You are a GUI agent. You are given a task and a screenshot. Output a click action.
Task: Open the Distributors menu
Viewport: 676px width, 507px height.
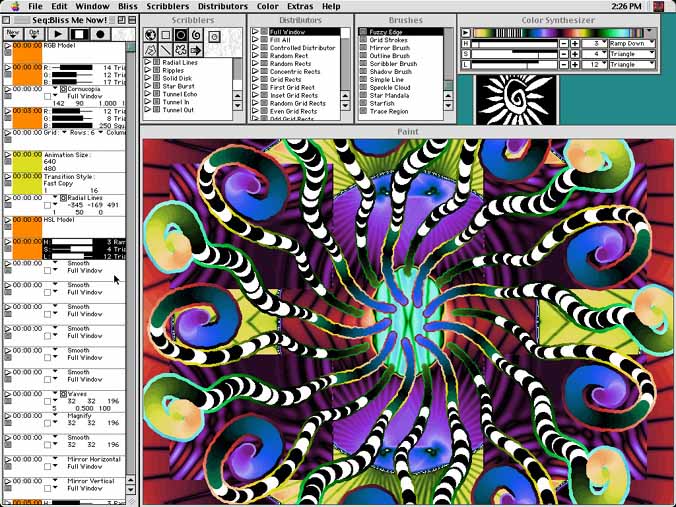click(x=223, y=6)
